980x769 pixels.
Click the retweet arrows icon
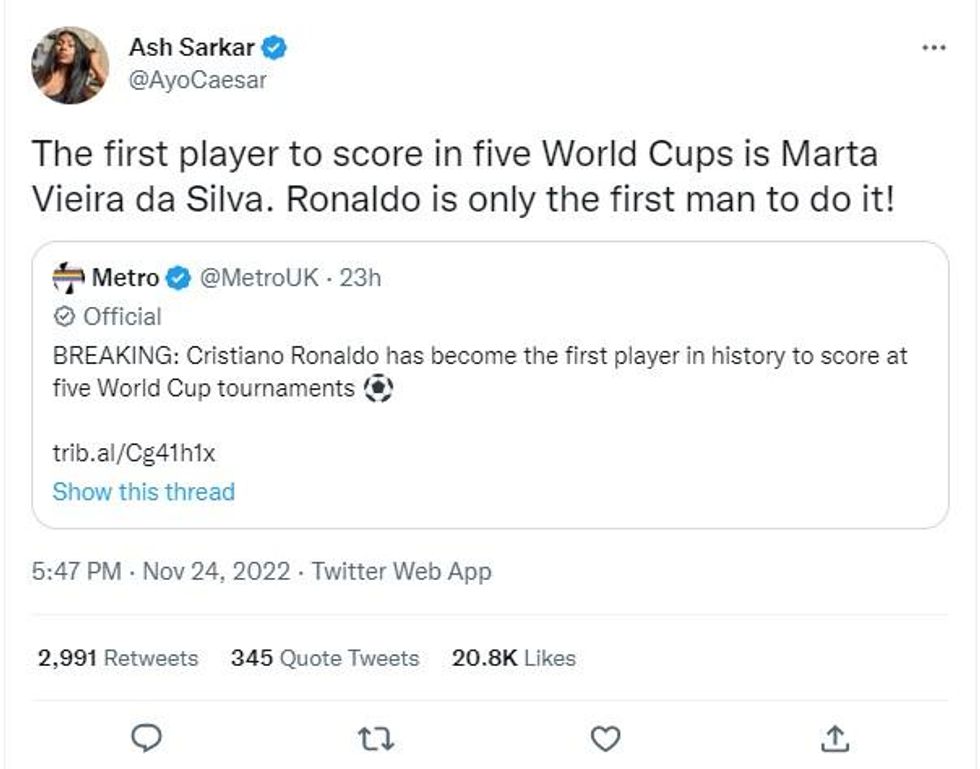[376, 738]
